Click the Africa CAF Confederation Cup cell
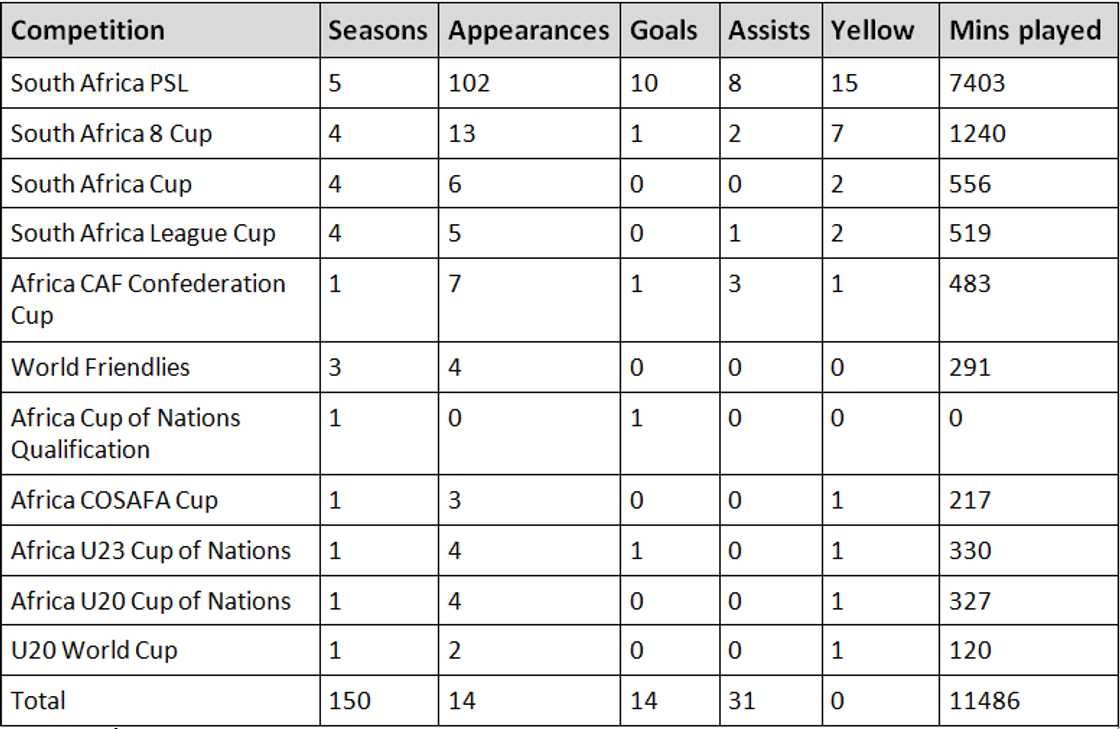Image resolution: width=1120 pixels, height=729 pixels. pyautogui.click(x=148, y=298)
